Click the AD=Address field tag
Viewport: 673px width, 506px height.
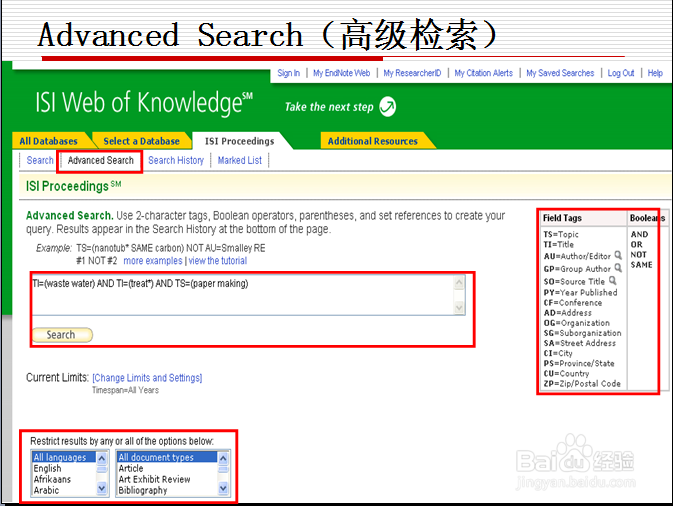[x=567, y=313]
